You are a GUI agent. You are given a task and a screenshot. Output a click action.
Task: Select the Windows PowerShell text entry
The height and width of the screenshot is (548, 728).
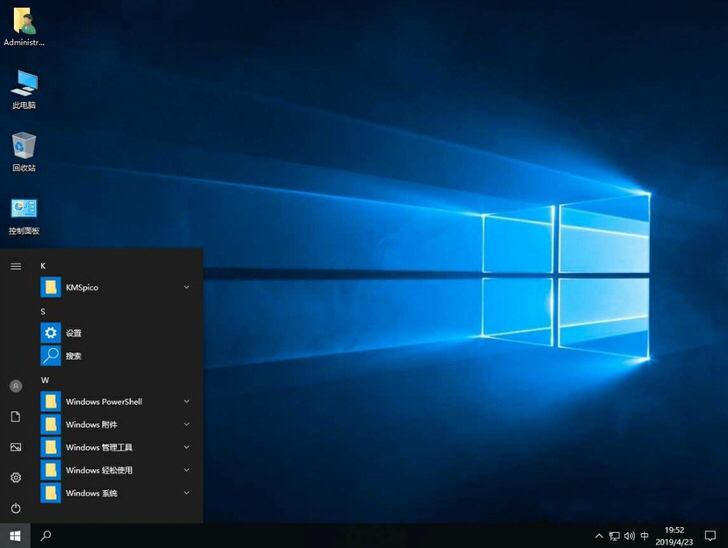(104, 402)
